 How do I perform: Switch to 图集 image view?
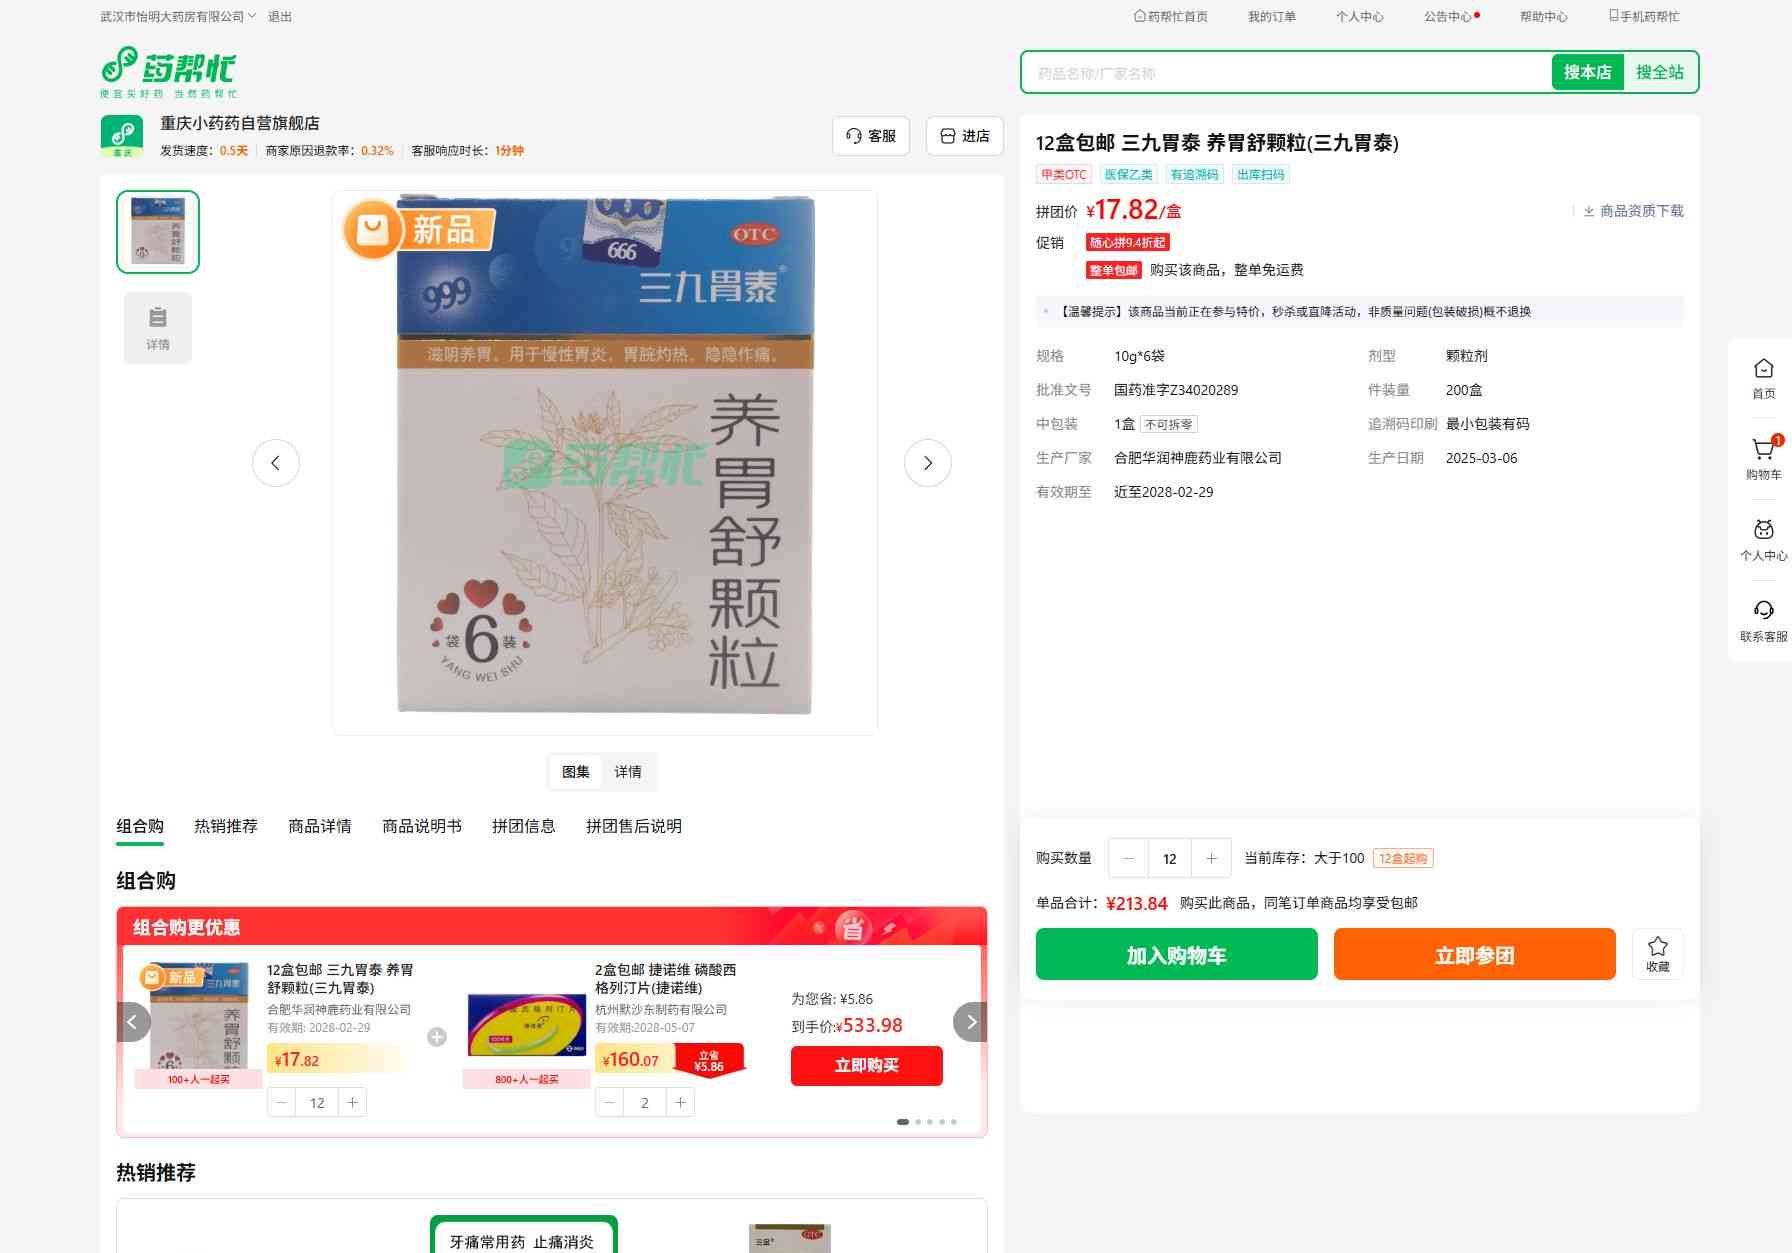(575, 772)
